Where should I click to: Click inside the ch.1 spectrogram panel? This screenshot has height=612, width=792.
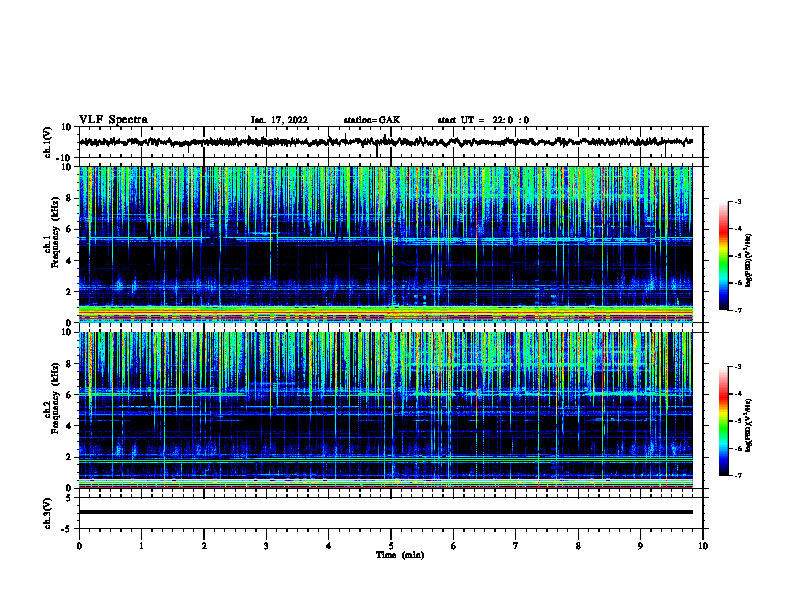385,244
